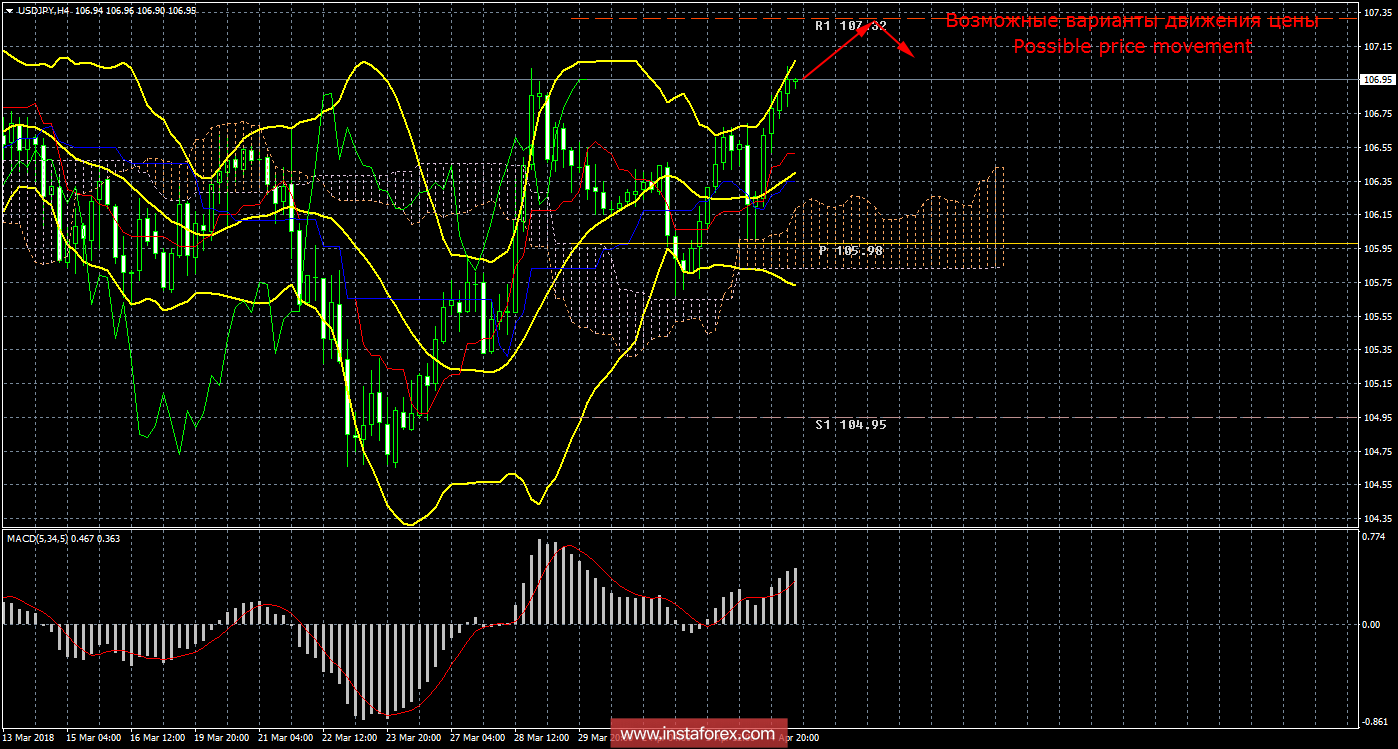This screenshot has width=1398, height=749.
Task: Click the 107.15 price axis value
Action: click(1377, 47)
